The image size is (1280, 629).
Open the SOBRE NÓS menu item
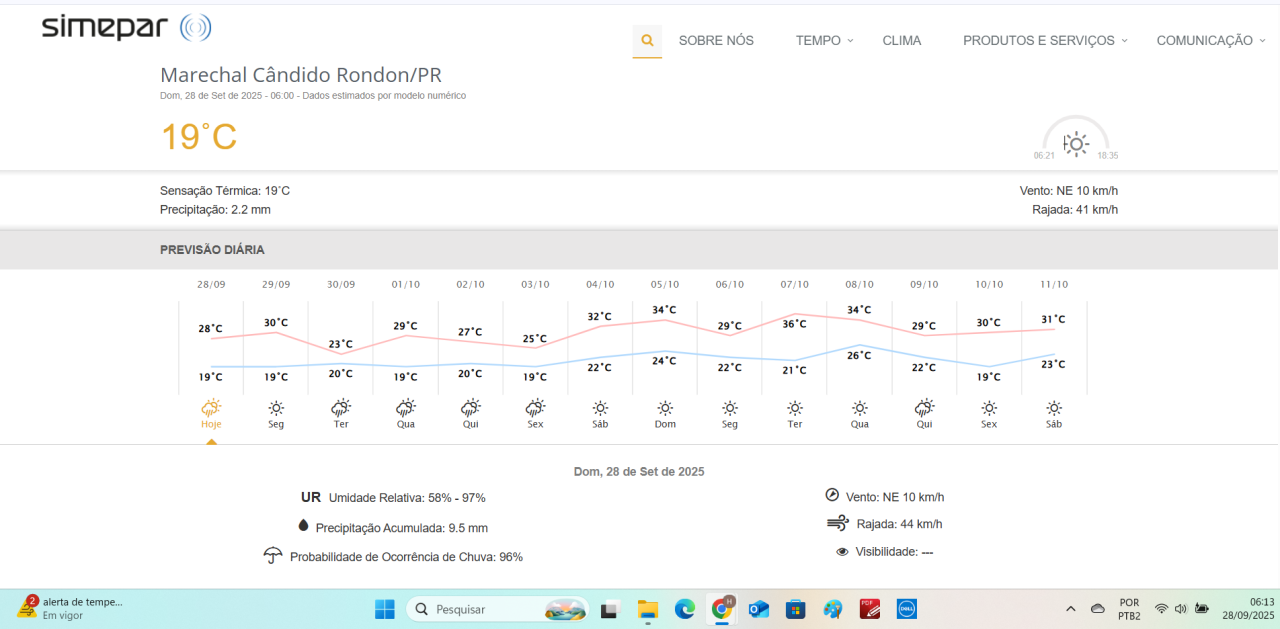716,41
